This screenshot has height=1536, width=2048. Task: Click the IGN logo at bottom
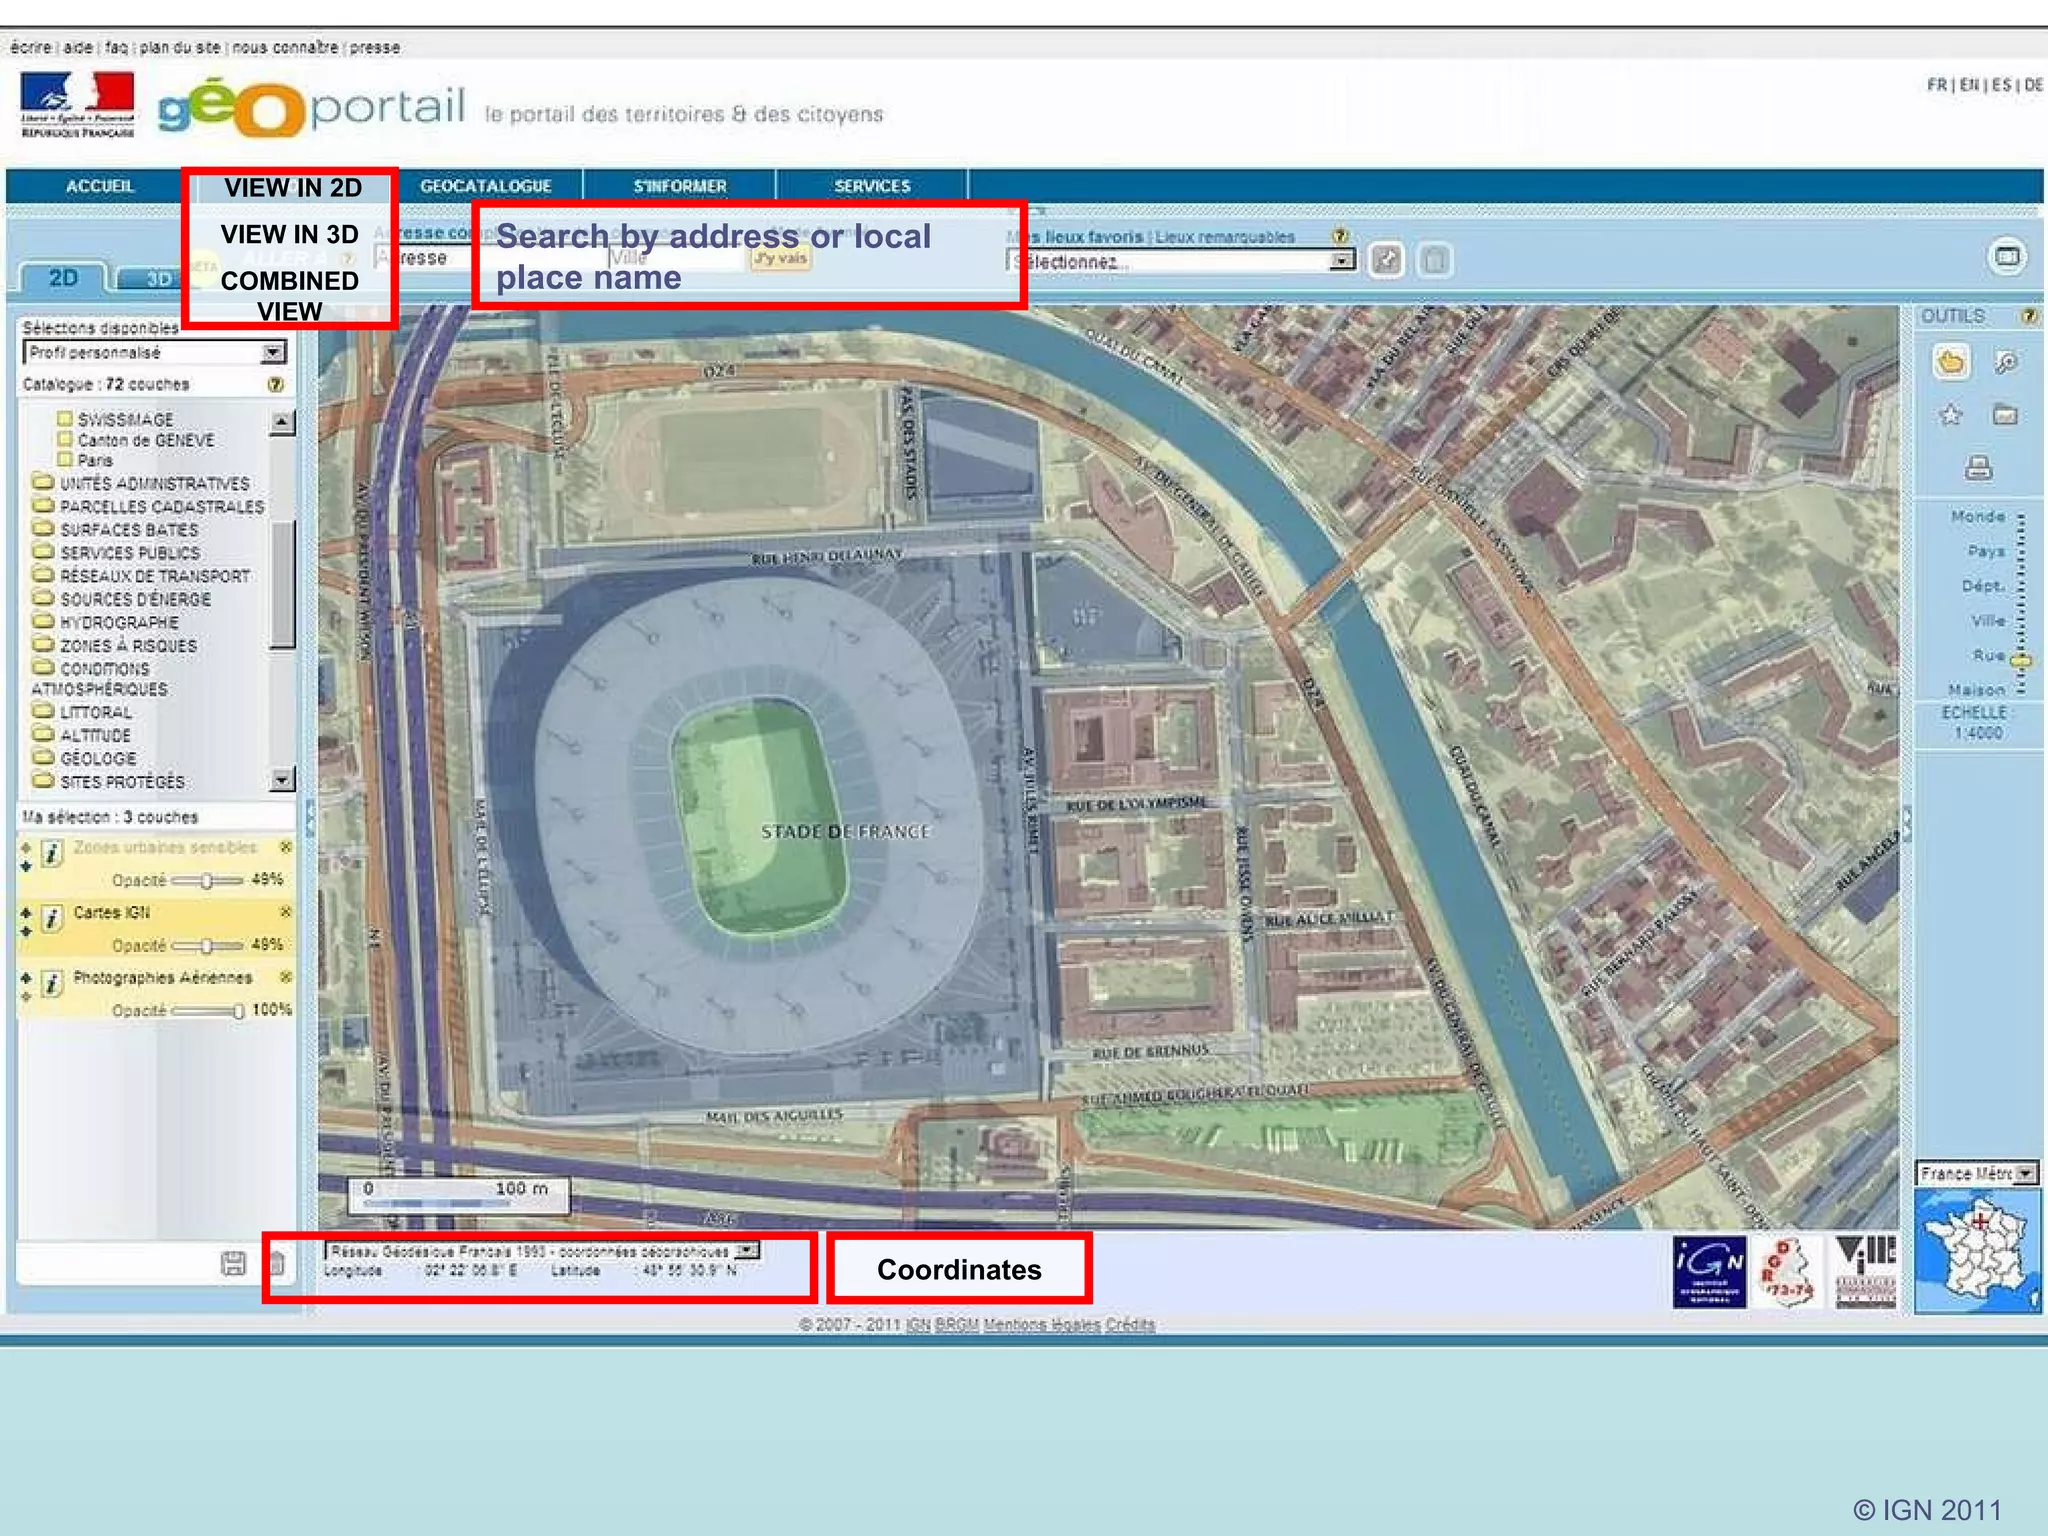tap(1709, 1271)
